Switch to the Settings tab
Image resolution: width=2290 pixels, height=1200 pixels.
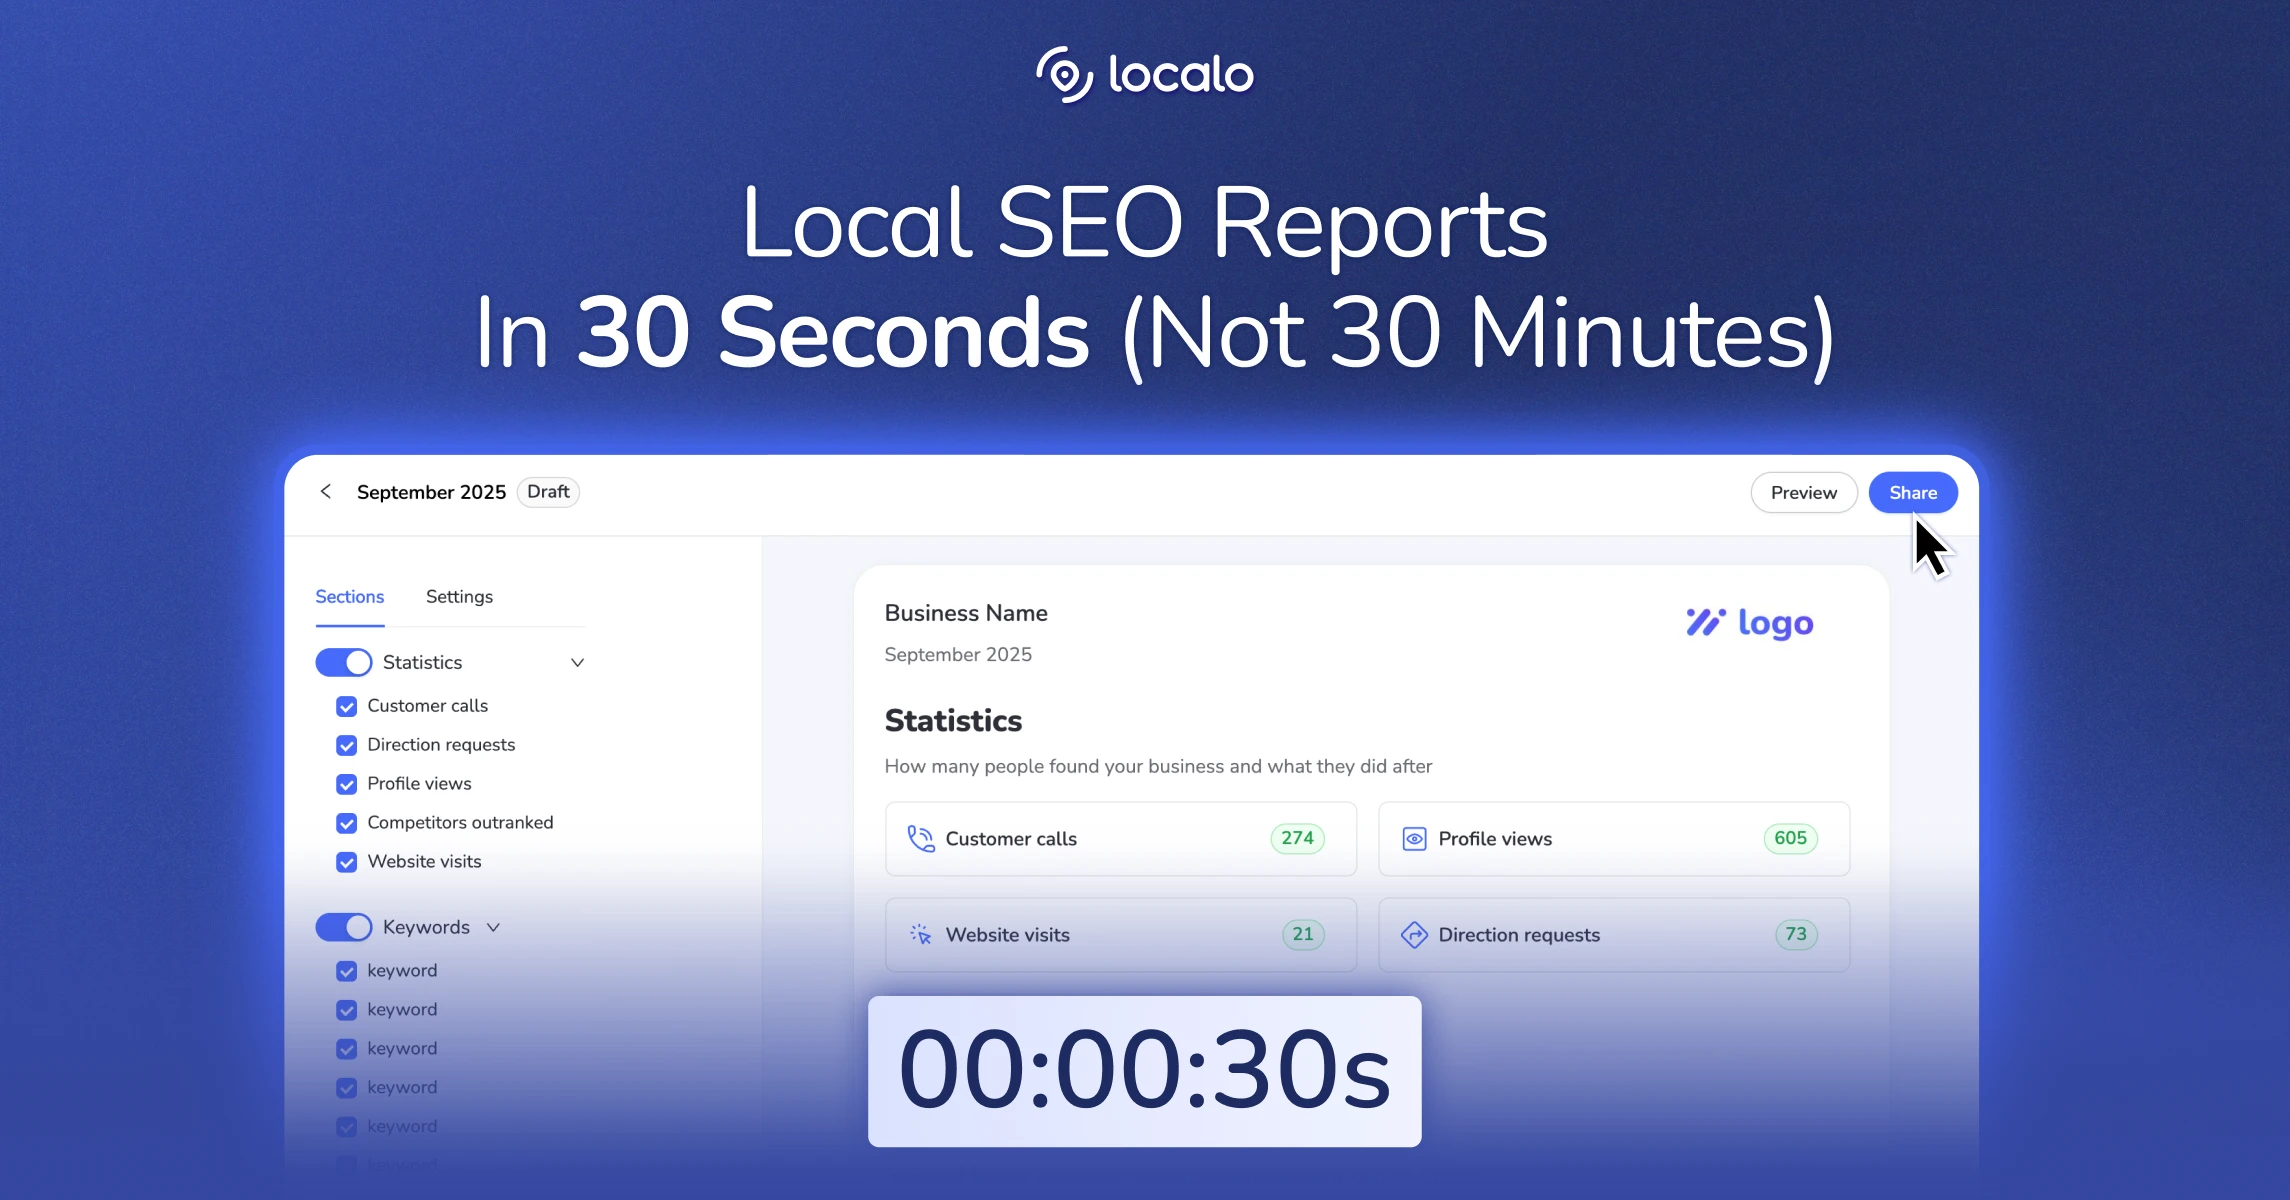click(x=459, y=596)
